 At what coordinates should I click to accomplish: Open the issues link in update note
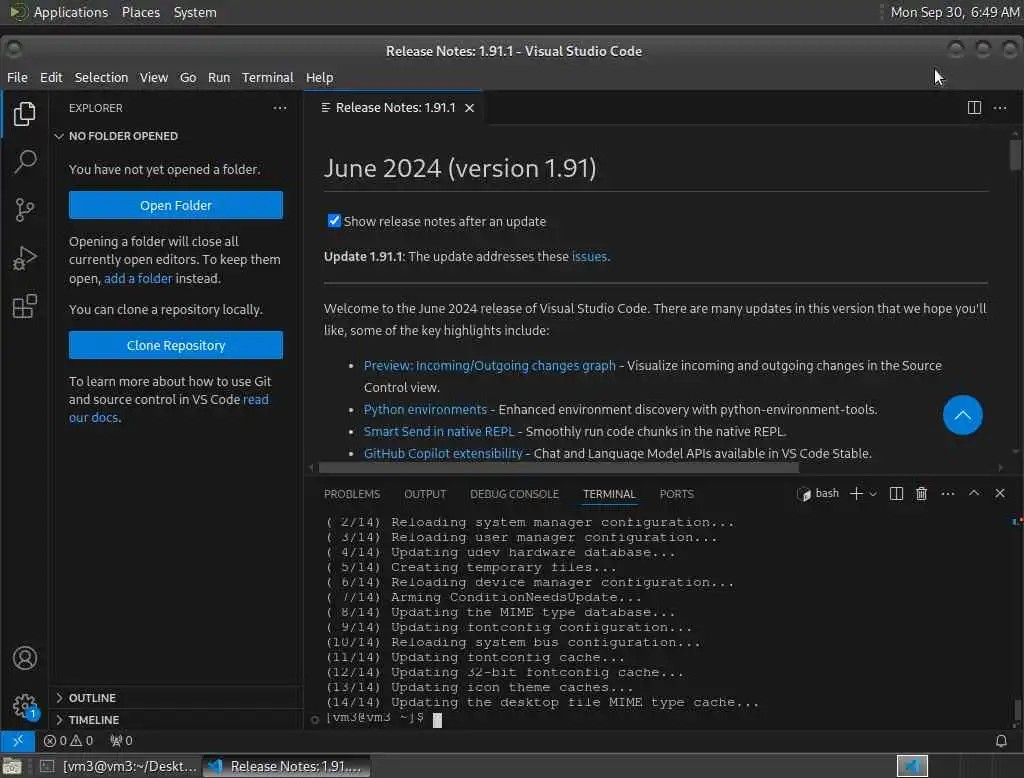[x=589, y=257]
